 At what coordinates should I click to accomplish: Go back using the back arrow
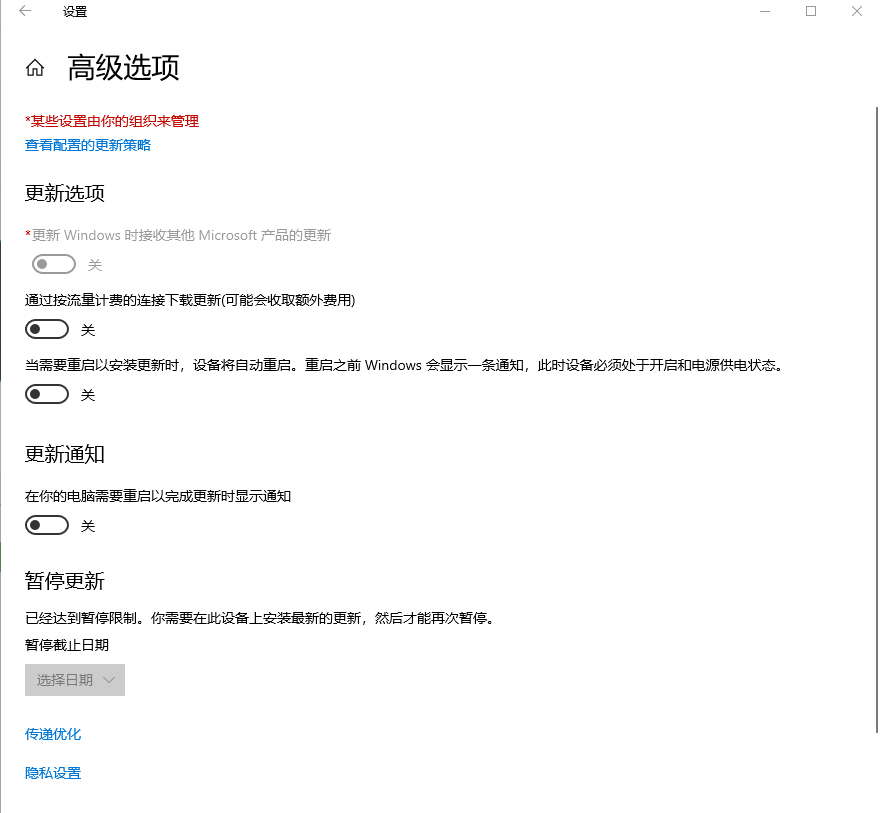coord(25,11)
